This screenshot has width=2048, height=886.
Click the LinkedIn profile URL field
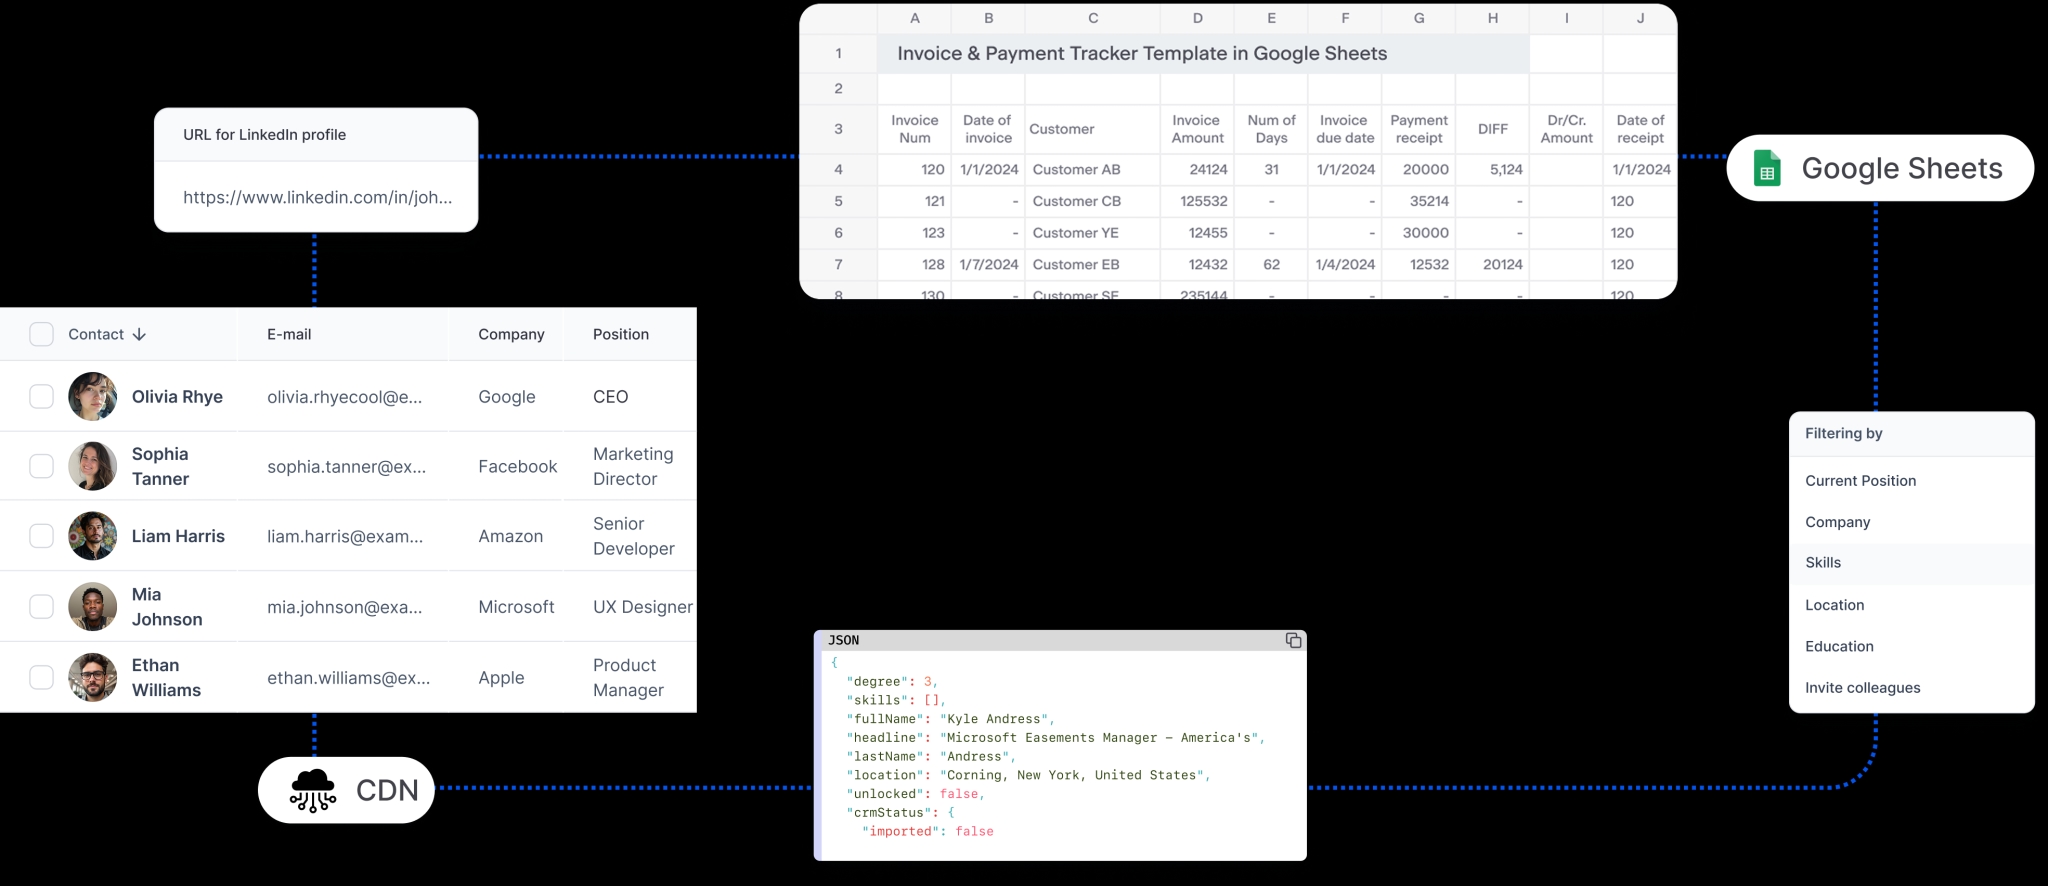317,198
